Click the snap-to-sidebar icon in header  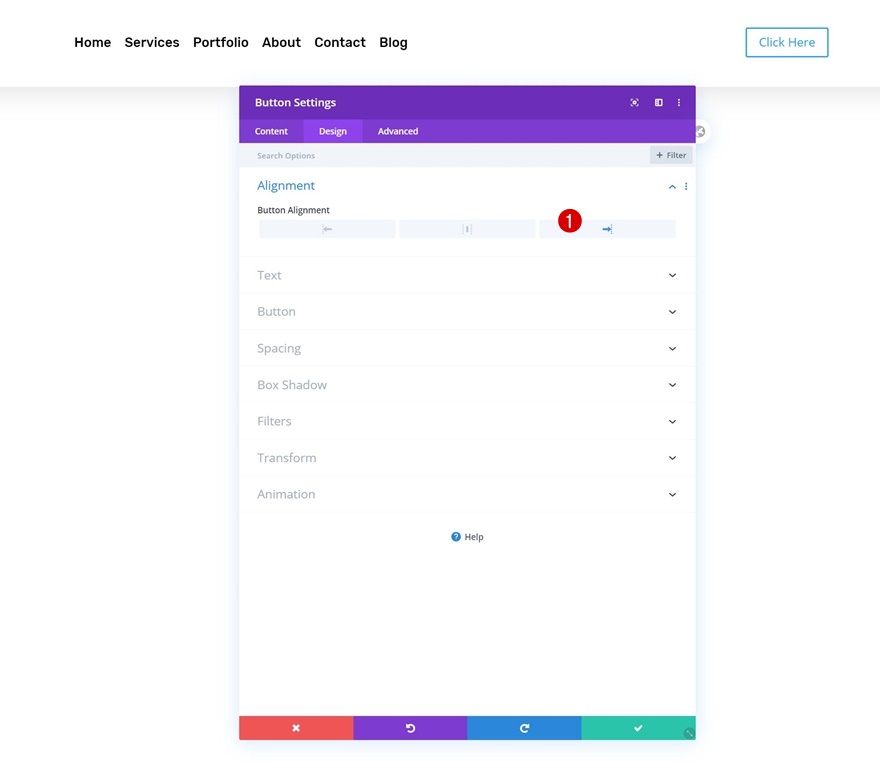(x=658, y=103)
